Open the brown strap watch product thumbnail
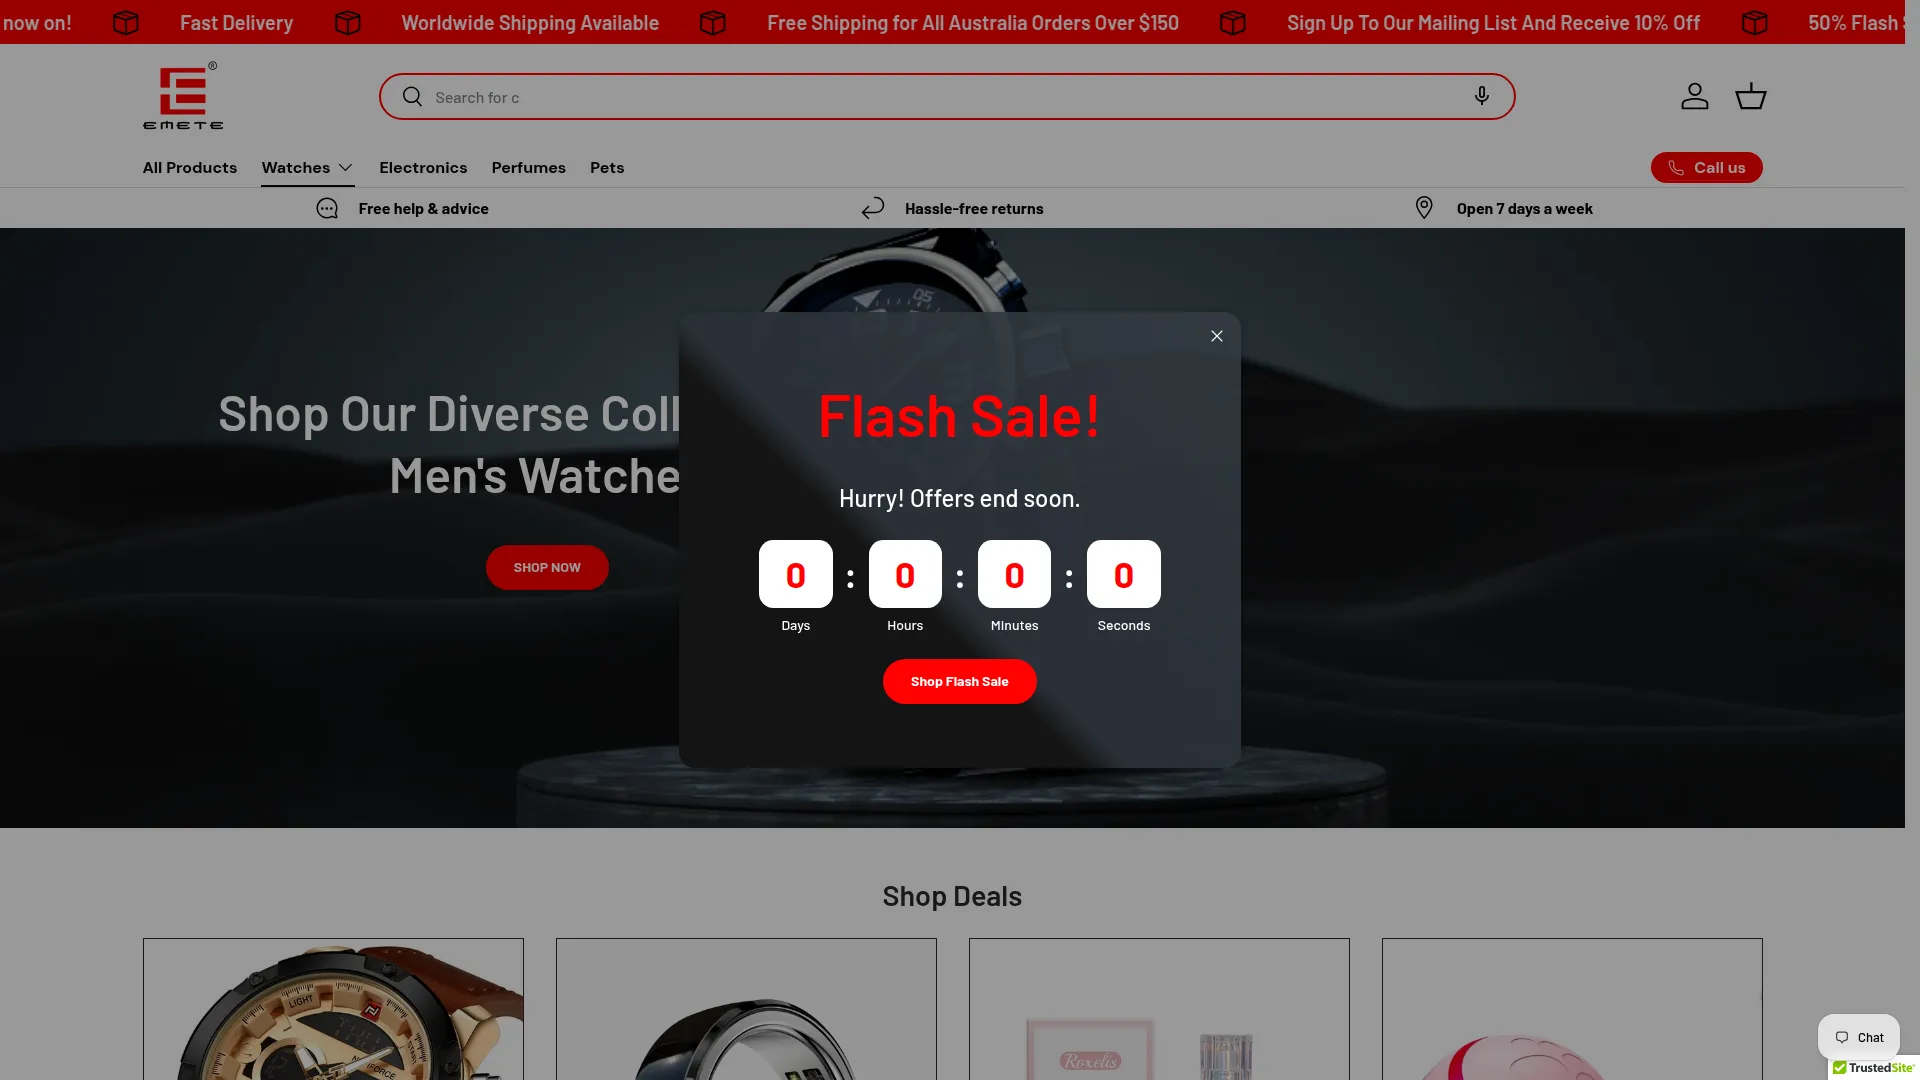This screenshot has height=1080, width=1920. [333, 1009]
